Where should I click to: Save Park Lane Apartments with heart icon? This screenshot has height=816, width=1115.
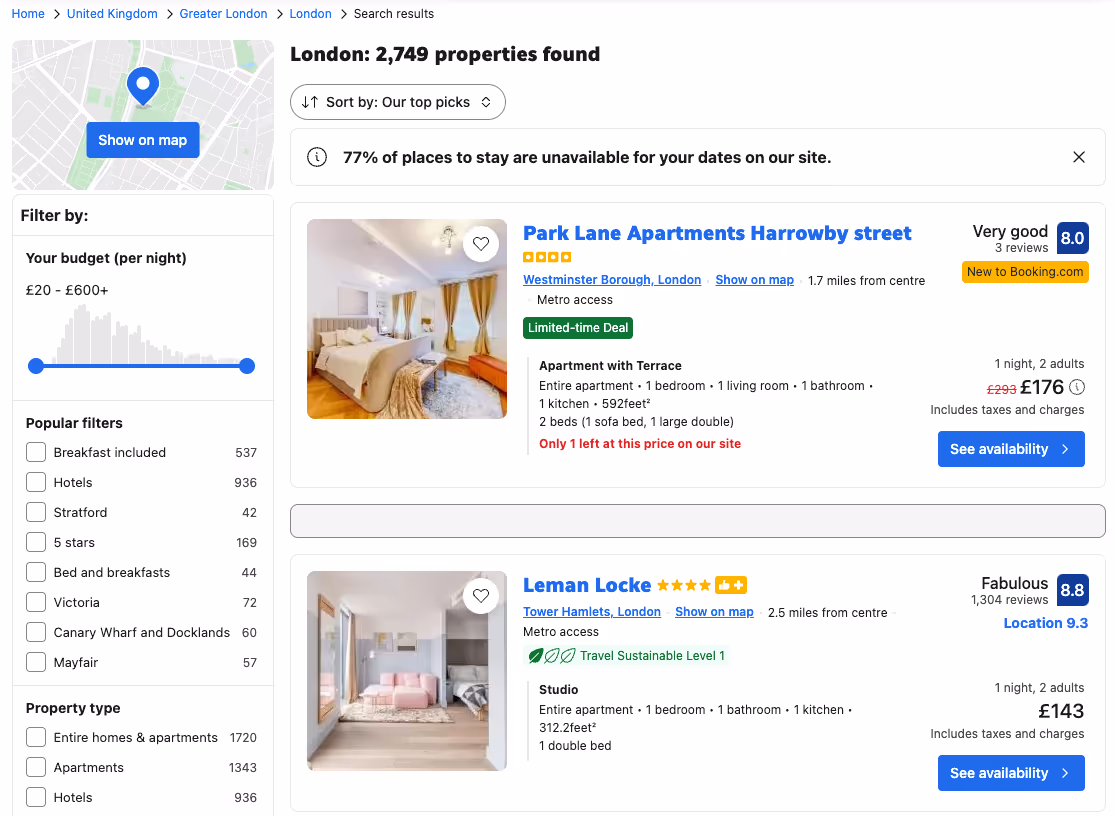pyautogui.click(x=481, y=244)
